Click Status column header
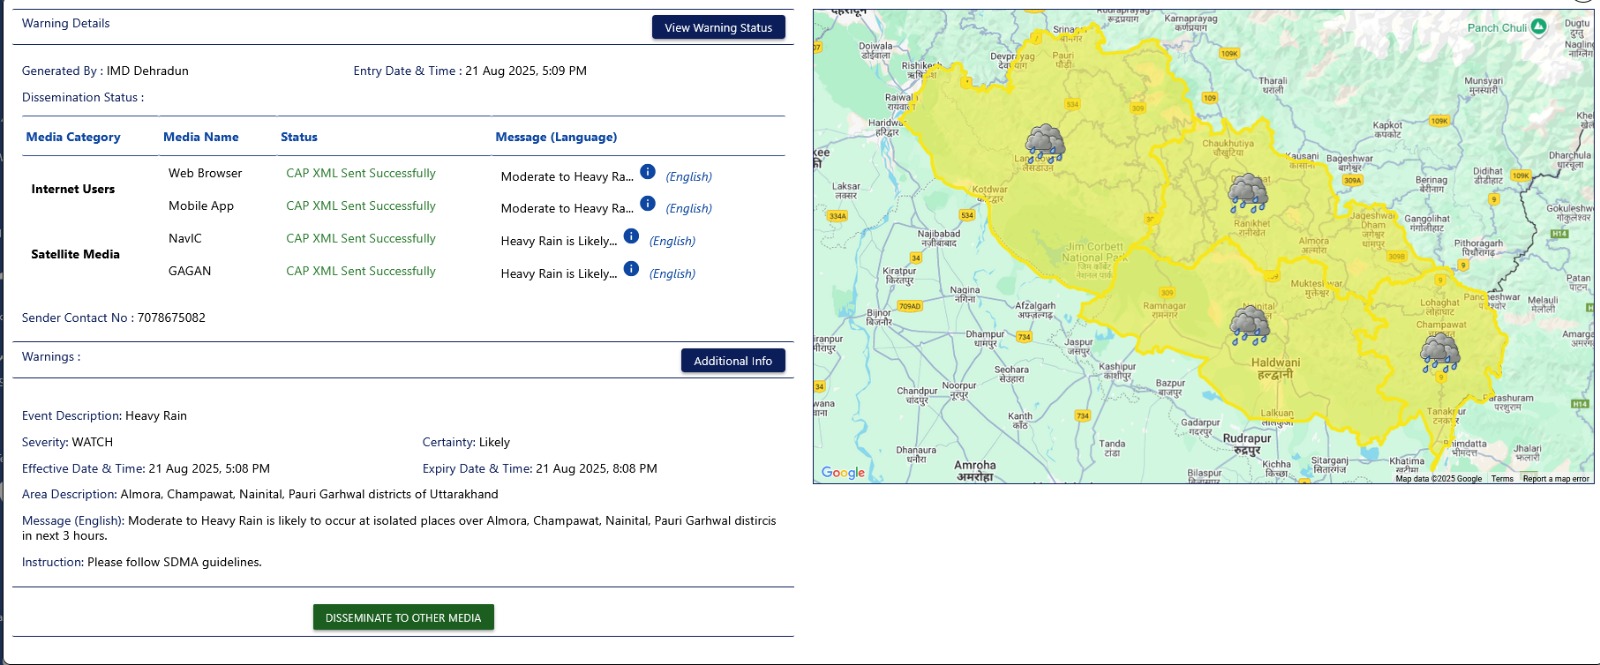This screenshot has width=1600, height=665. coord(299,137)
